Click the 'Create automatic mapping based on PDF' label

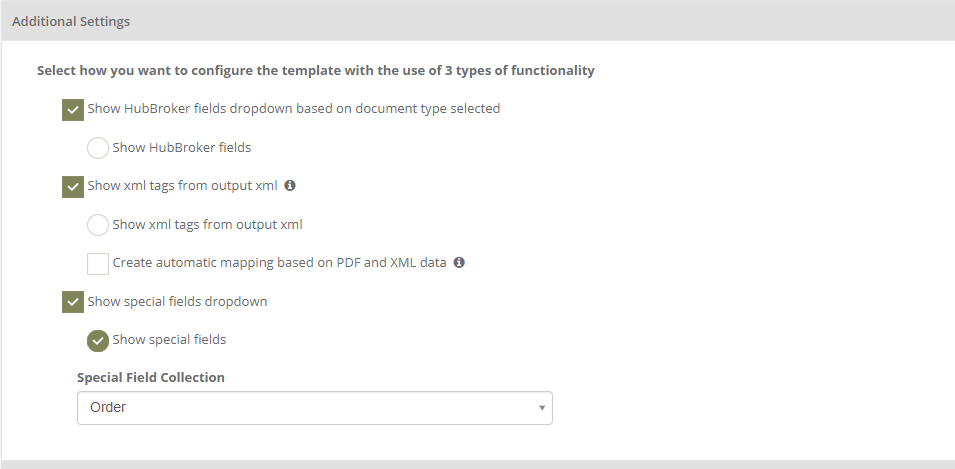coord(280,263)
